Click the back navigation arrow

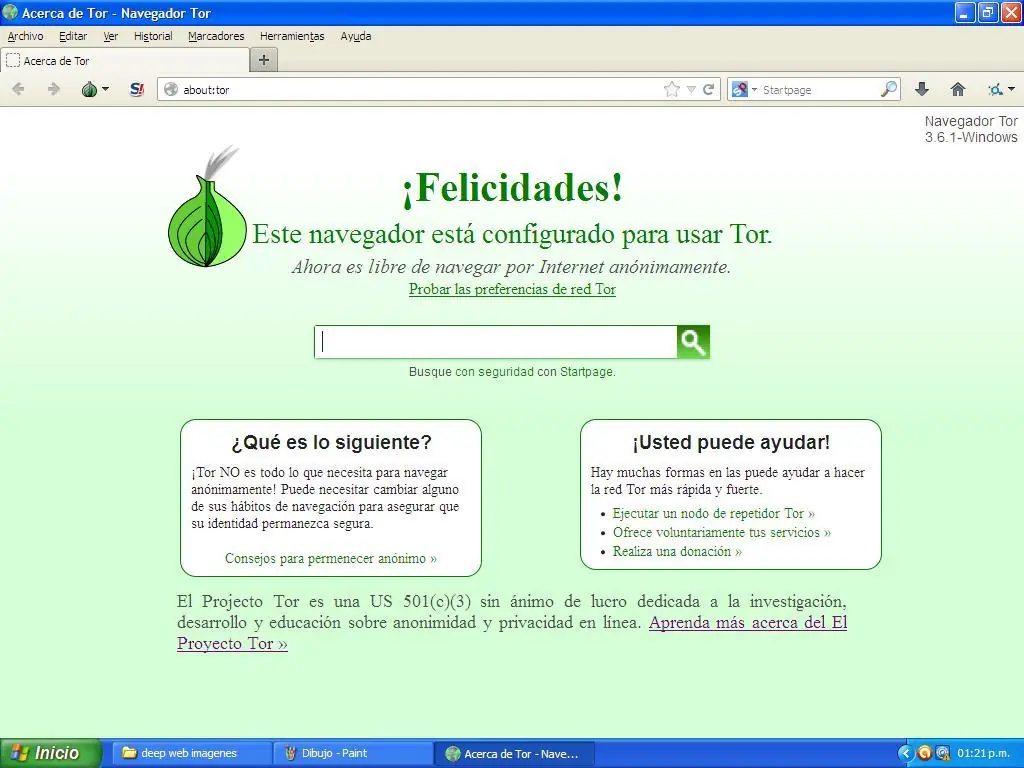pyautogui.click(x=18, y=89)
